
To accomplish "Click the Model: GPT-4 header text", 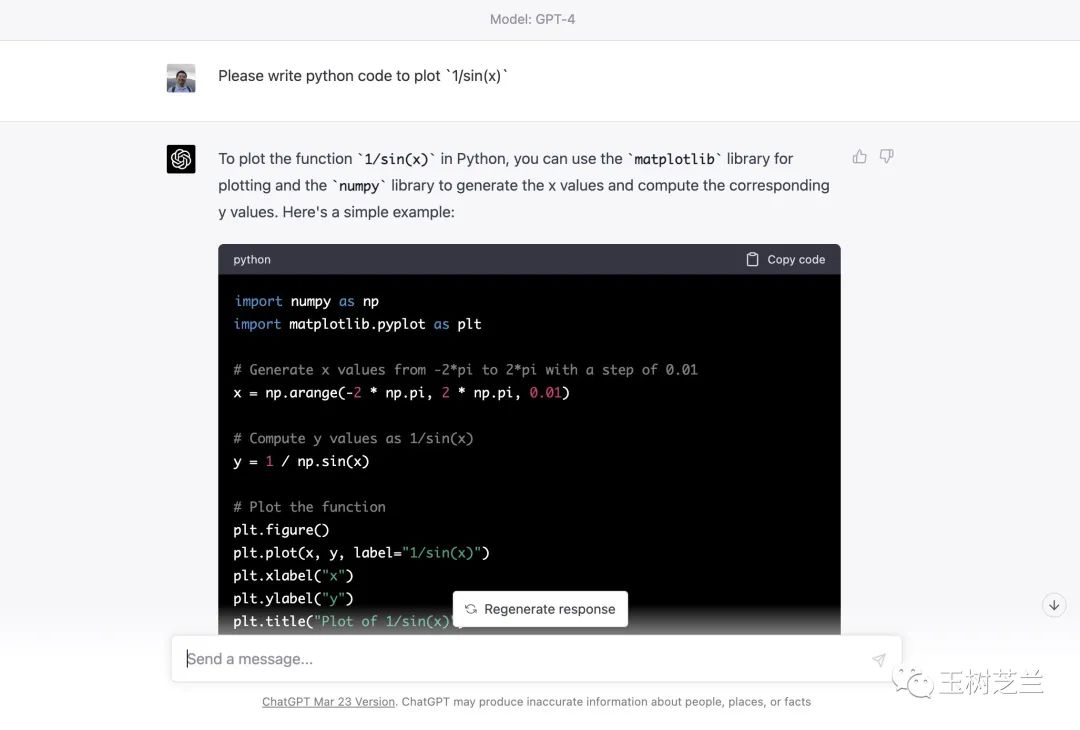I will click(x=532, y=19).
